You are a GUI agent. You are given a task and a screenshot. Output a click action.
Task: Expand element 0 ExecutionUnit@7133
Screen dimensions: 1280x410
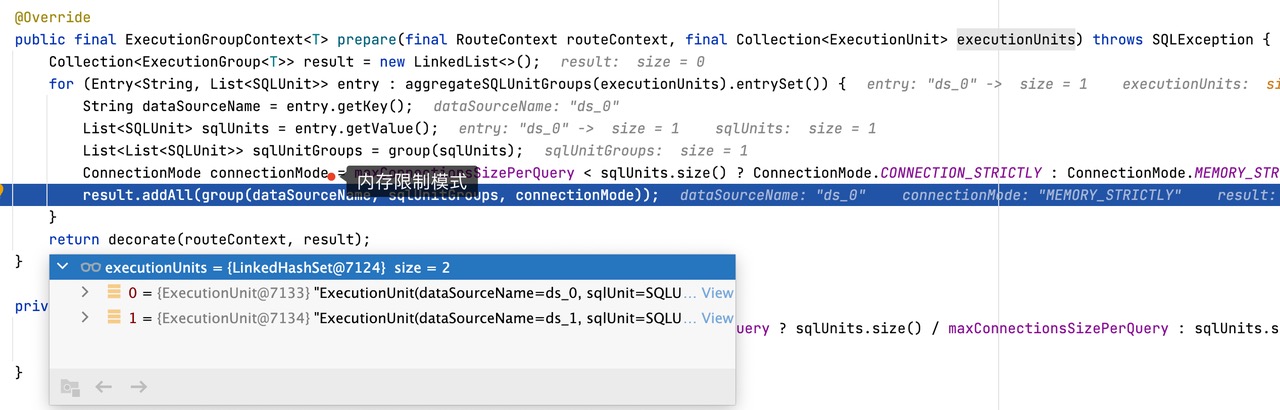coord(86,293)
